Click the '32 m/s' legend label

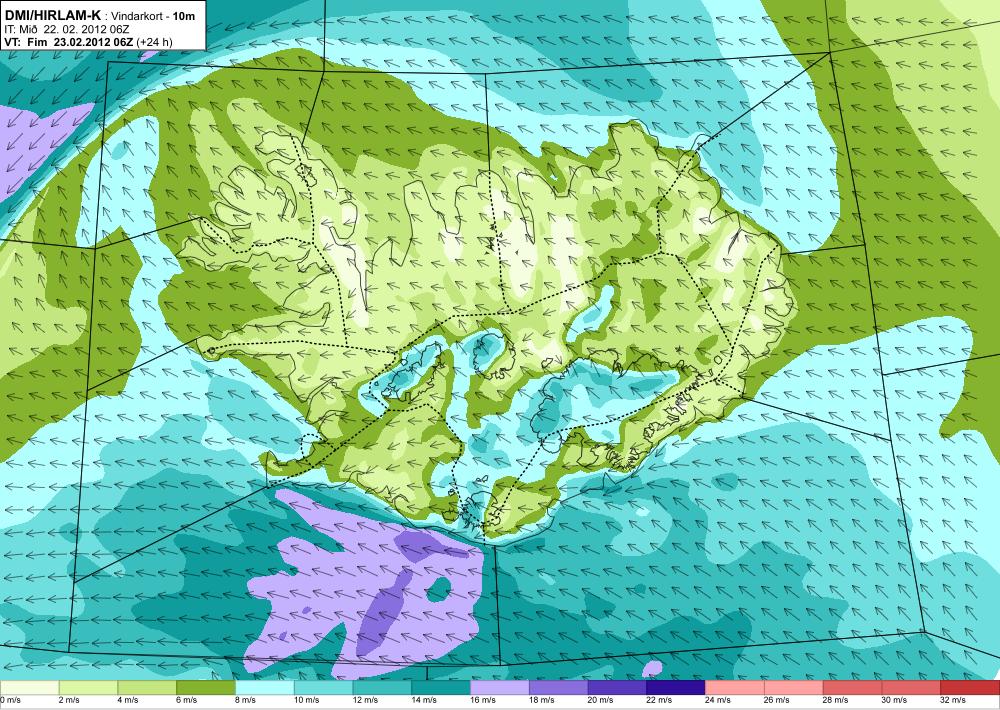point(953,700)
